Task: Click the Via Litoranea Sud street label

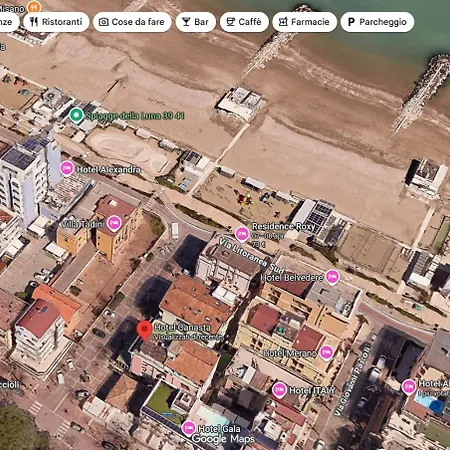Action: [x=252, y=255]
